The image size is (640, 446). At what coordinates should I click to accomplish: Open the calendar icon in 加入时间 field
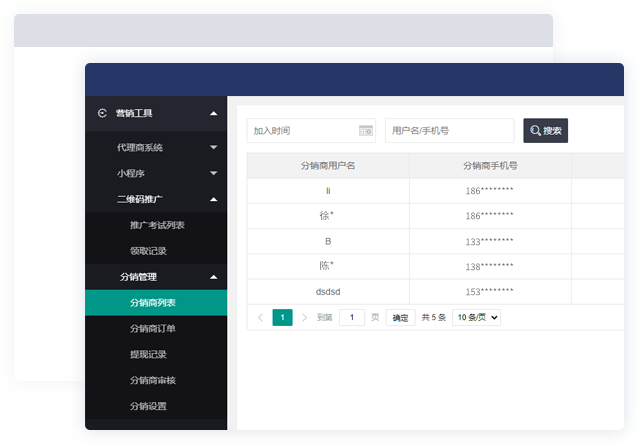(x=365, y=131)
